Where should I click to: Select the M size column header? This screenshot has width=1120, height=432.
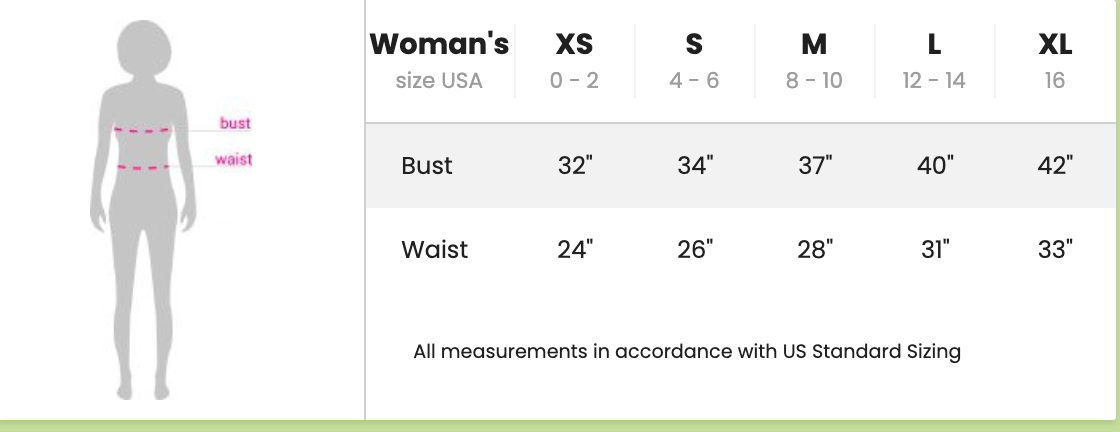coord(814,45)
